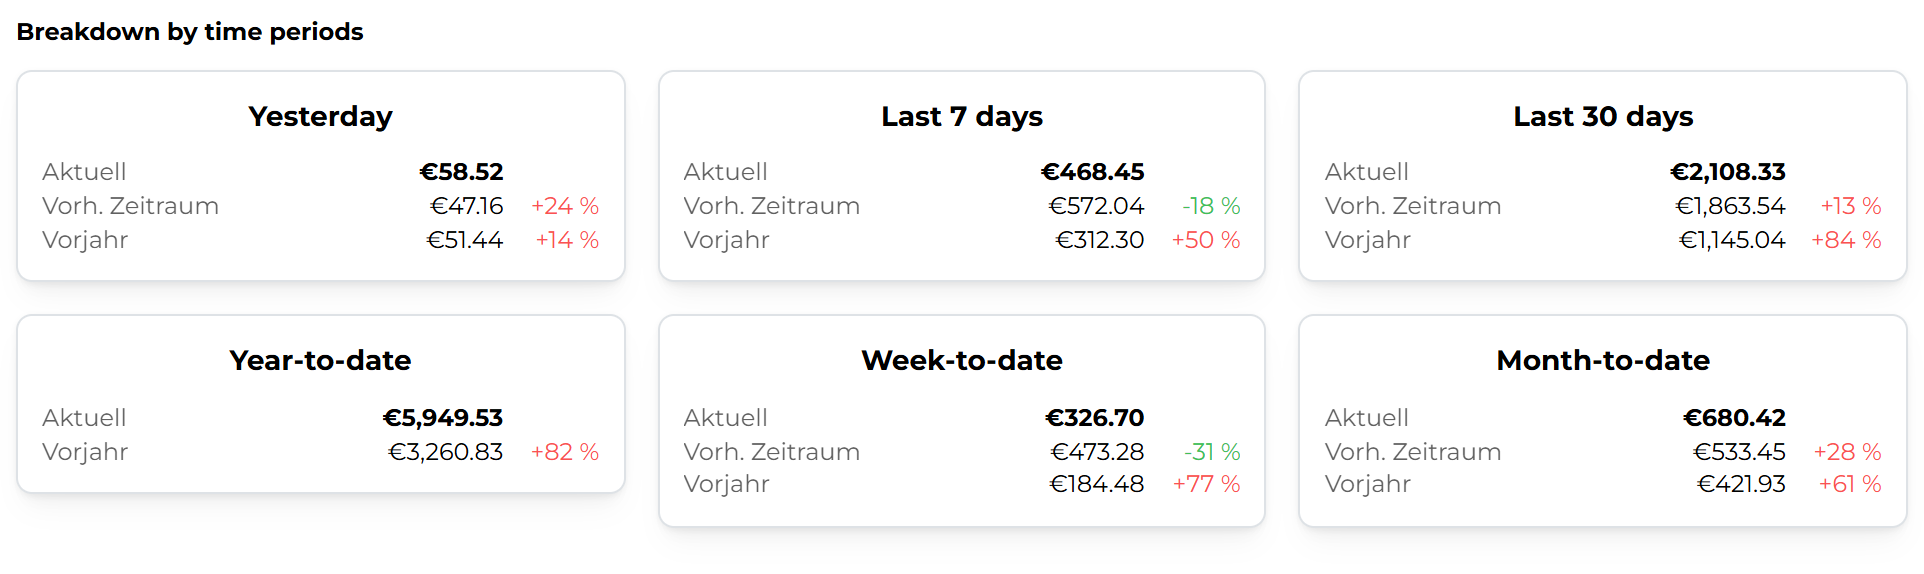This screenshot has width=1924, height=574.
Task: Click the +24 % change in Yesterday
Action: [x=564, y=206]
